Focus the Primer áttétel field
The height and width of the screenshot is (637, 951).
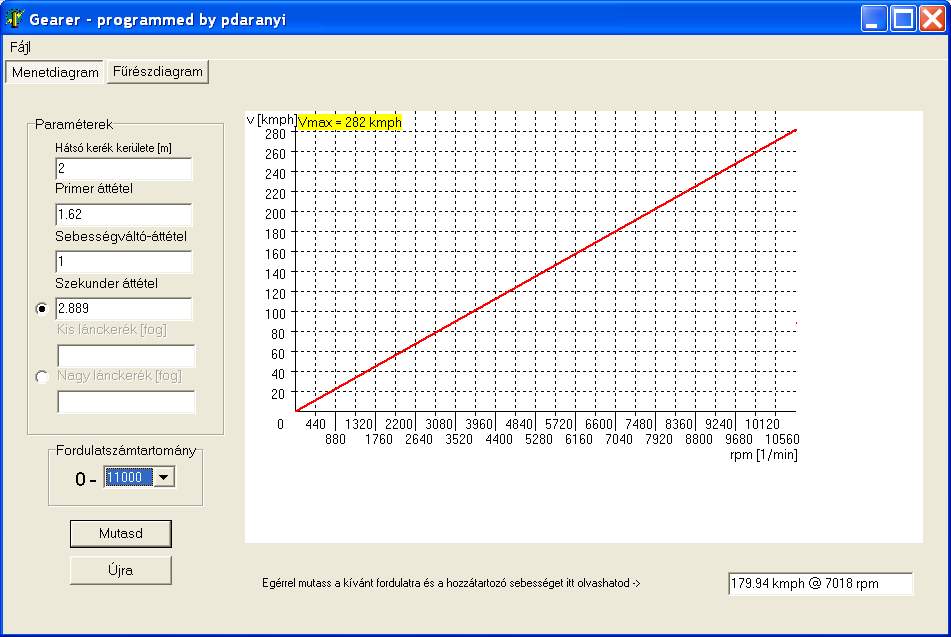(123, 215)
